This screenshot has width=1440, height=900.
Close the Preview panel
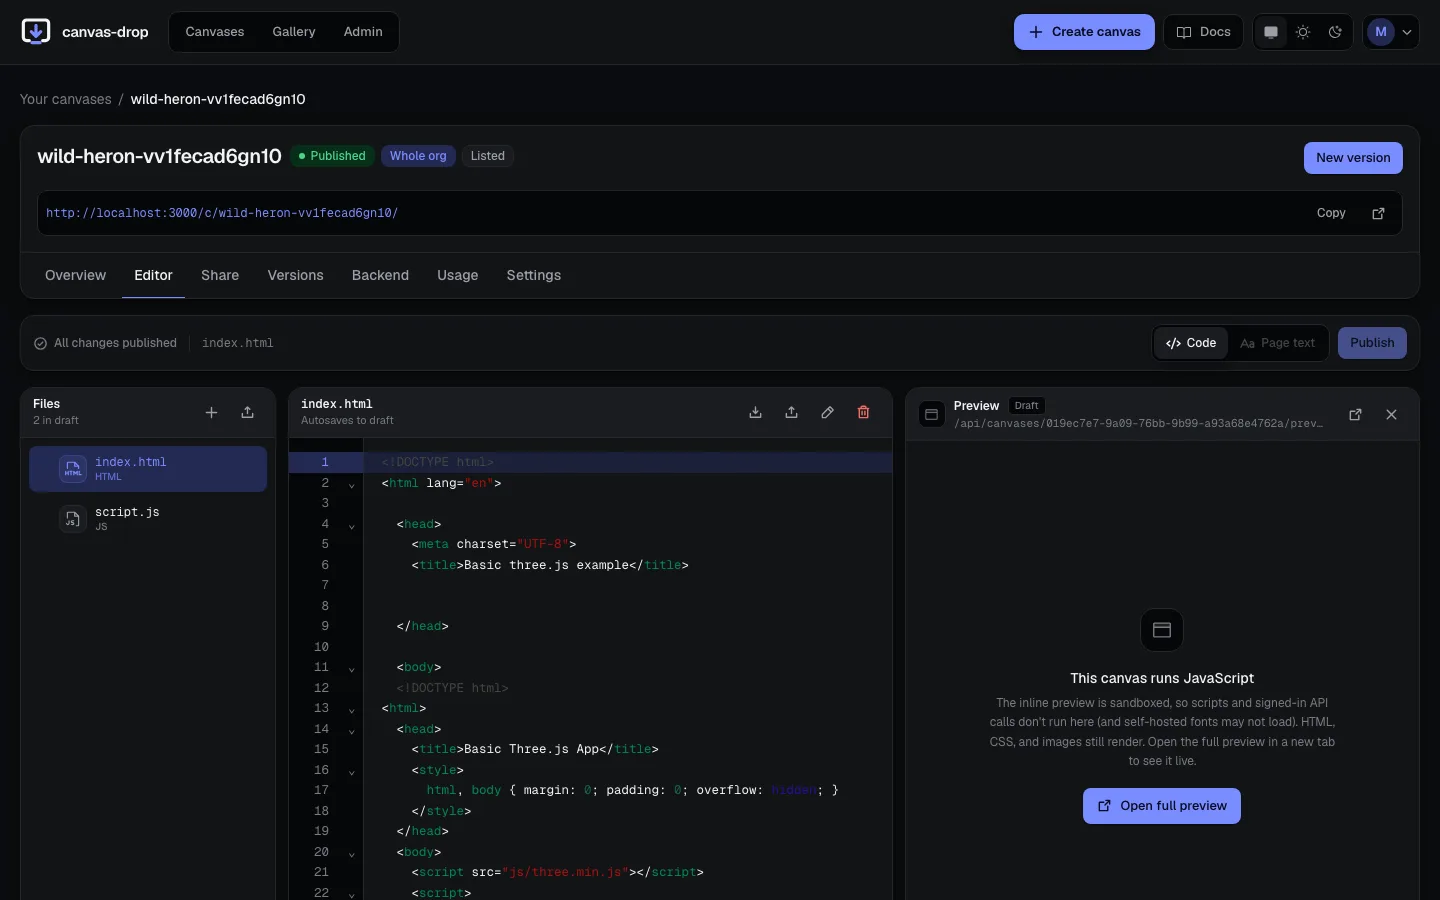[1391, 414]
